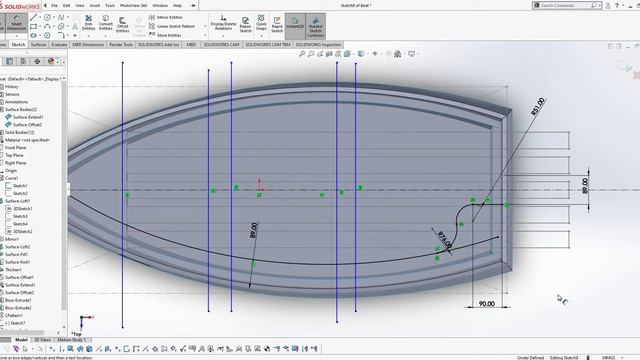Click the MMGS units in status bar
This screenshot has width=640, height=360.
[608, 358]
